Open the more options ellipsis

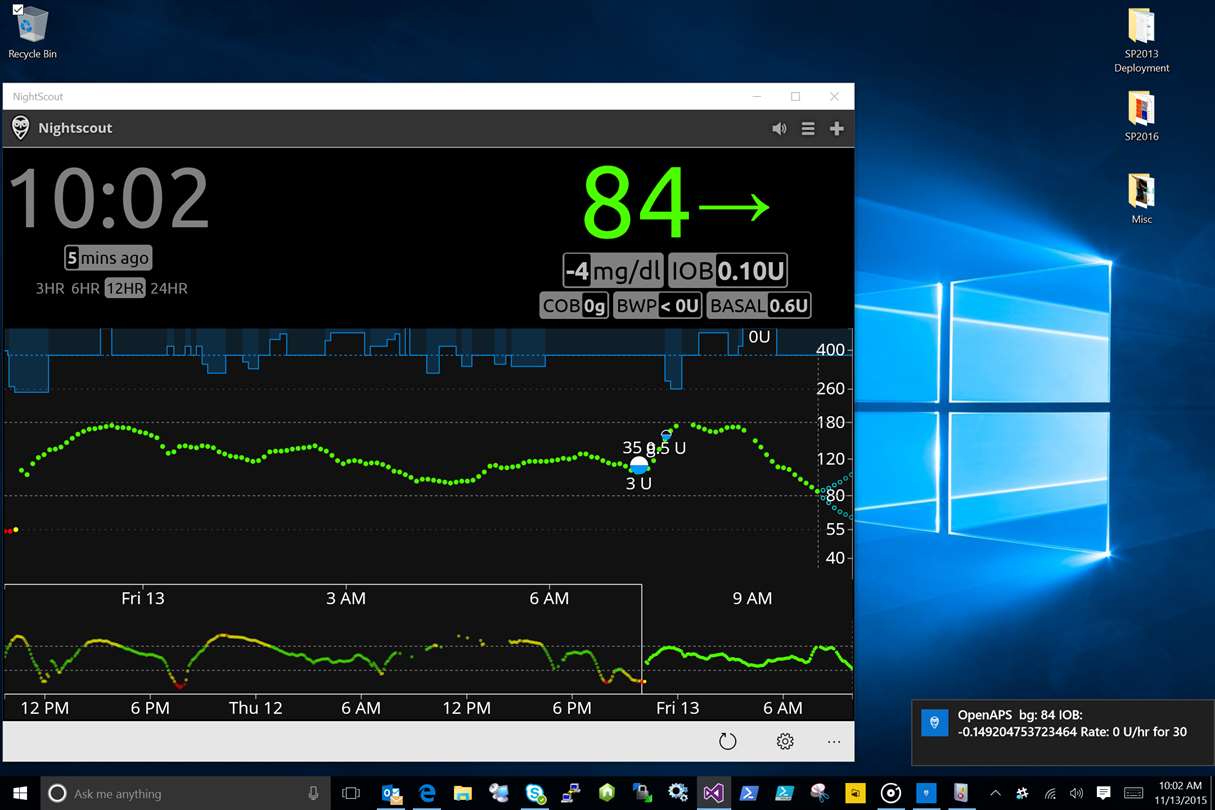[834, 742]
